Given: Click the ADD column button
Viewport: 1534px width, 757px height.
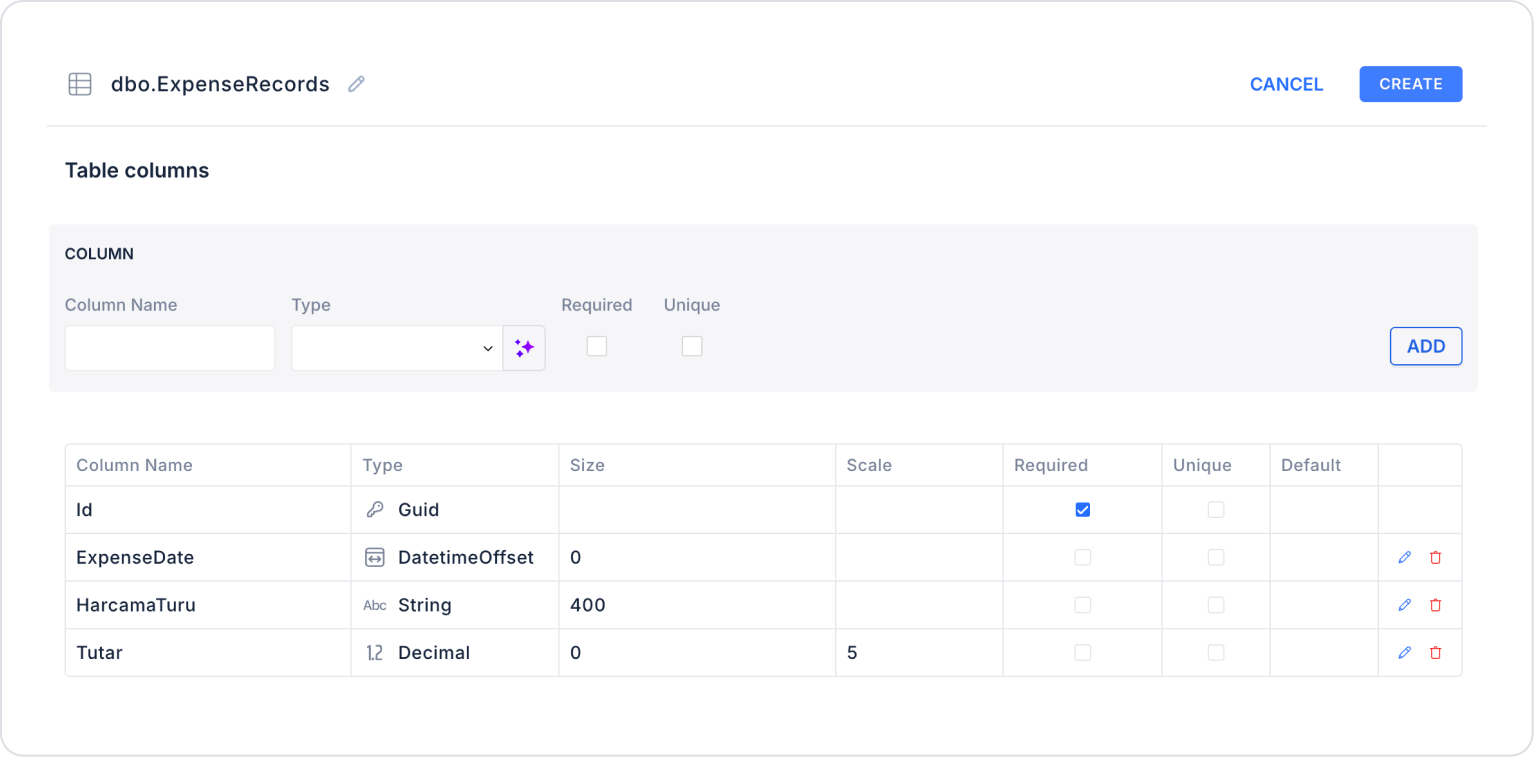Looking at the screenshot, I should tap(1426, 346).
